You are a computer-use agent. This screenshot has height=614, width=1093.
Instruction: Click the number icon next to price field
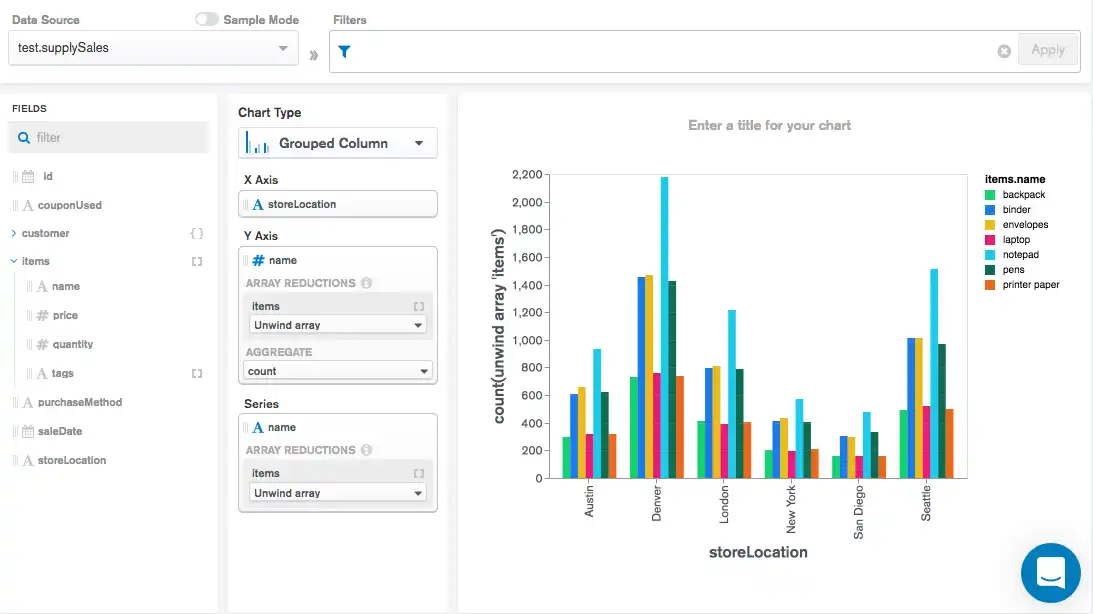pyautogui.click(x=42, y=315)
